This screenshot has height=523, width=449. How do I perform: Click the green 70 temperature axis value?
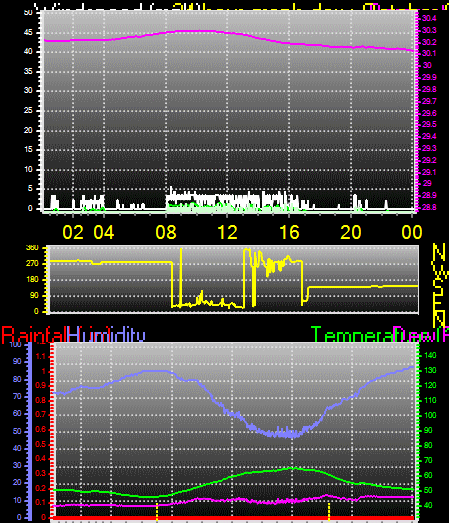point(428,461)
